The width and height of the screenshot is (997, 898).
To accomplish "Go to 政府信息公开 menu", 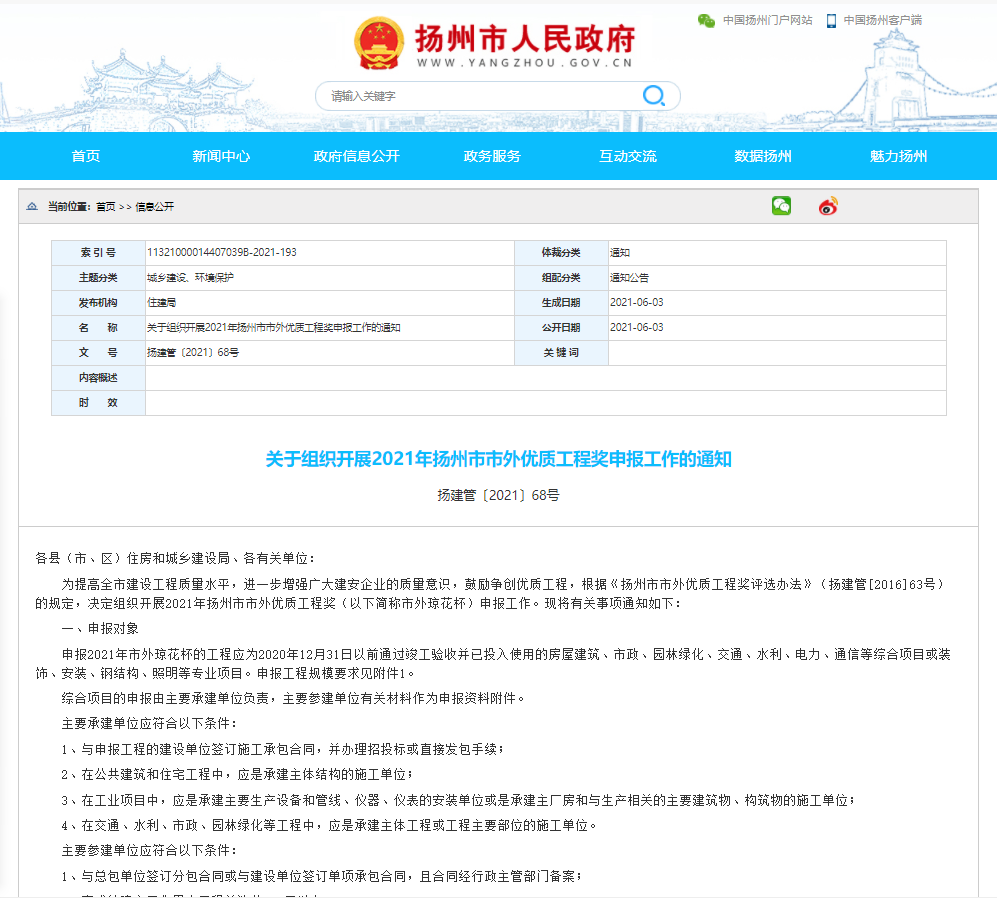I will point(356,156).
